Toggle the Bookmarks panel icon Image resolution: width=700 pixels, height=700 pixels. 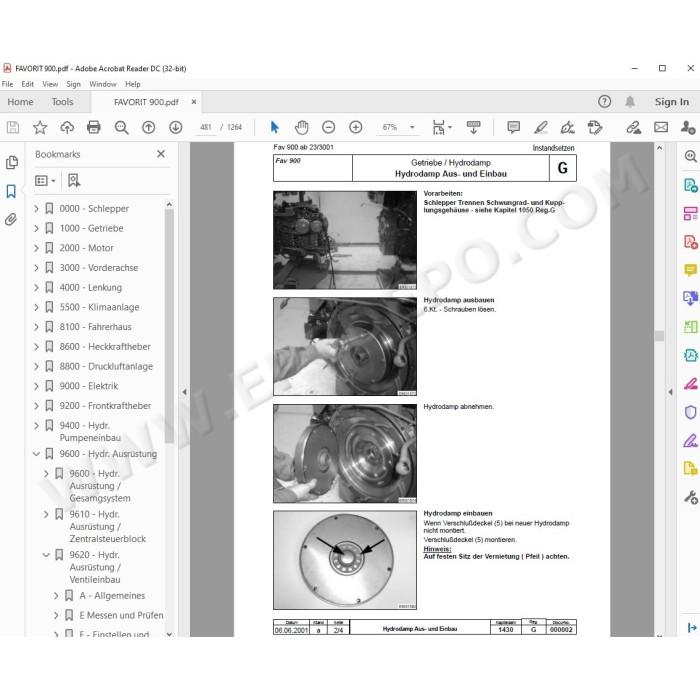[11, 191]
